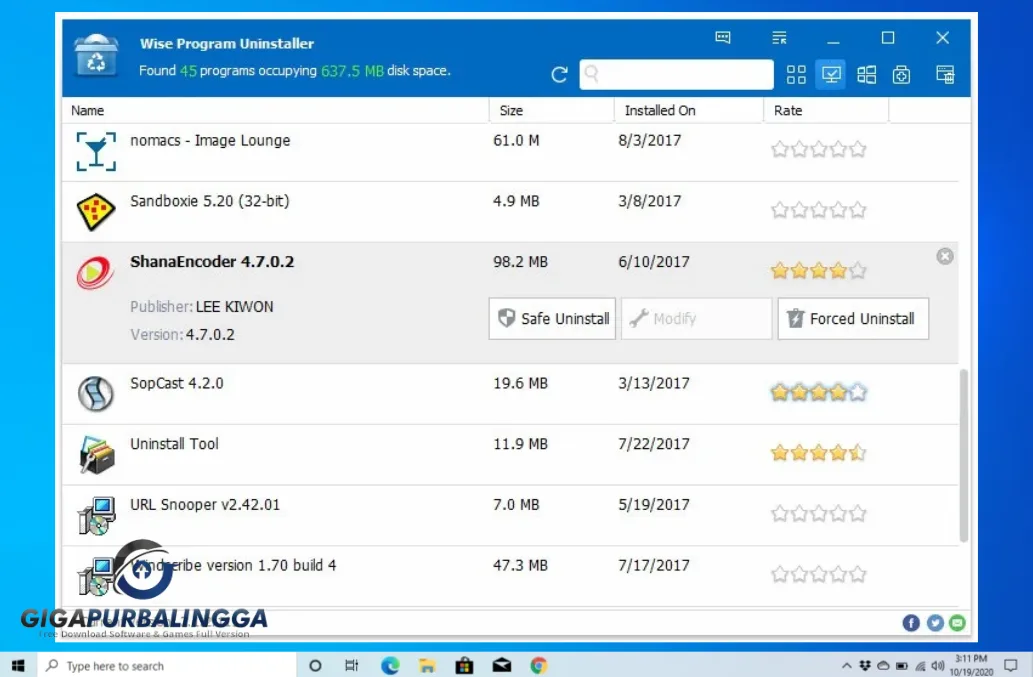Viewport: 1033px width, 677px height.
Task: Click Safe Uninstall for ShanaEncoder
Action: [x=552, y=319]
